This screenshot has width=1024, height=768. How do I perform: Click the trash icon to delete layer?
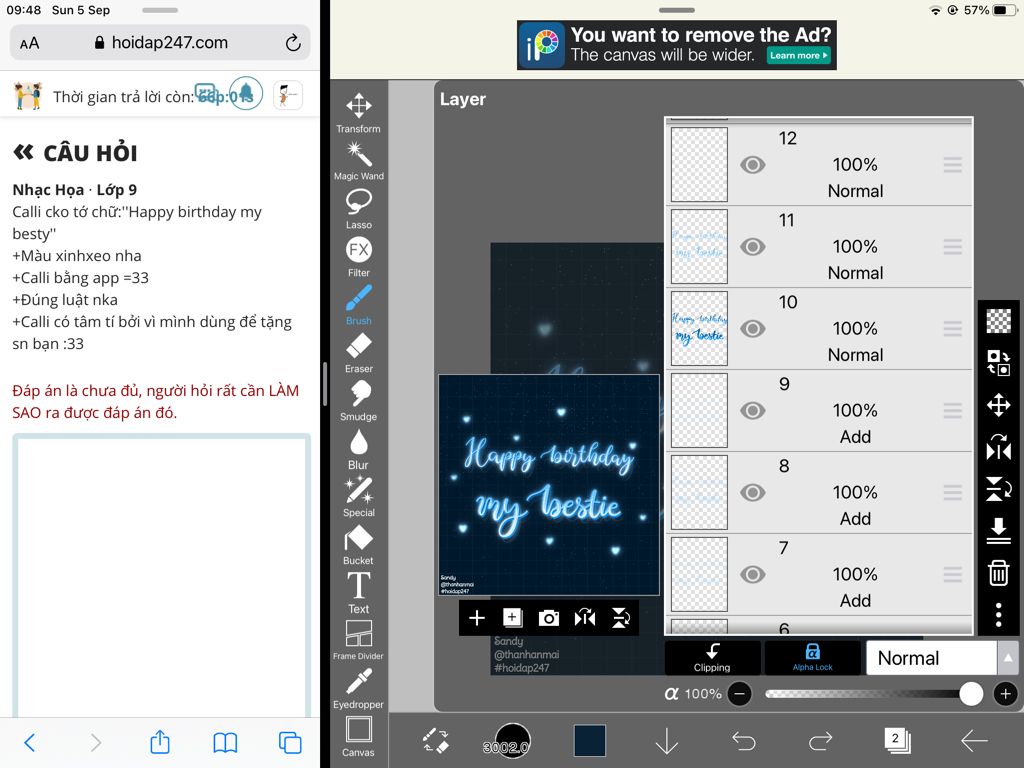point(999,572)
